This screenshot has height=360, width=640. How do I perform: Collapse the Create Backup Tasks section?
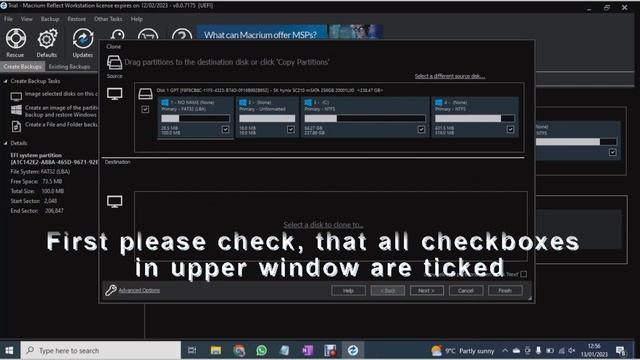[6, 81]
